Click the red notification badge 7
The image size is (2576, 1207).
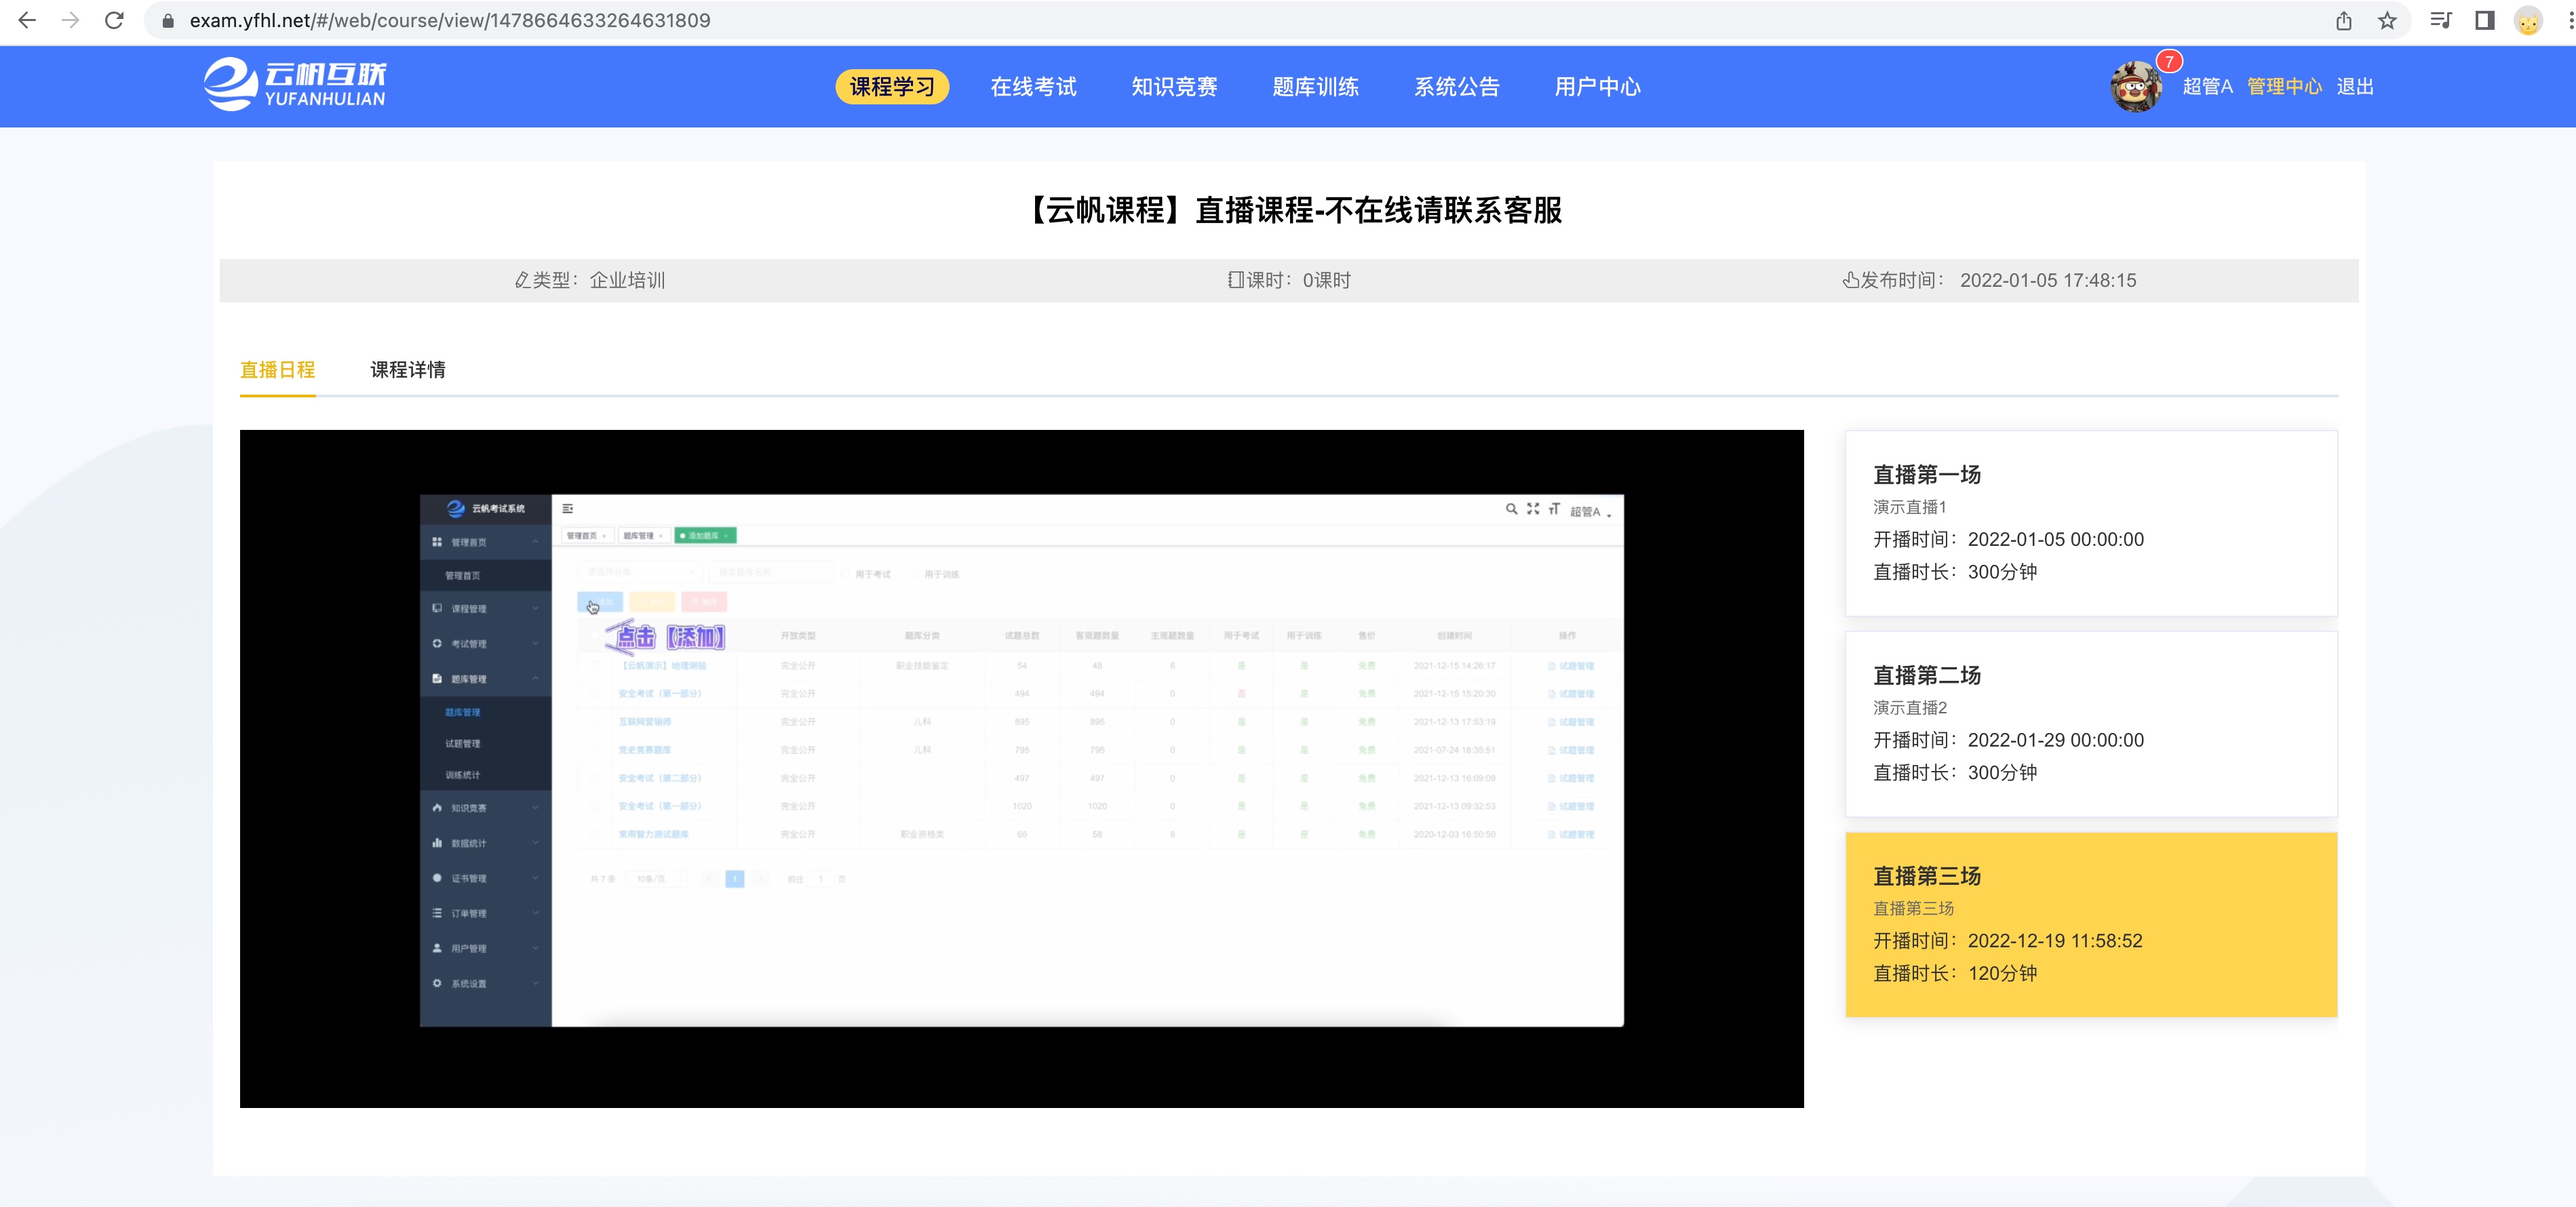click(2168, 61)
